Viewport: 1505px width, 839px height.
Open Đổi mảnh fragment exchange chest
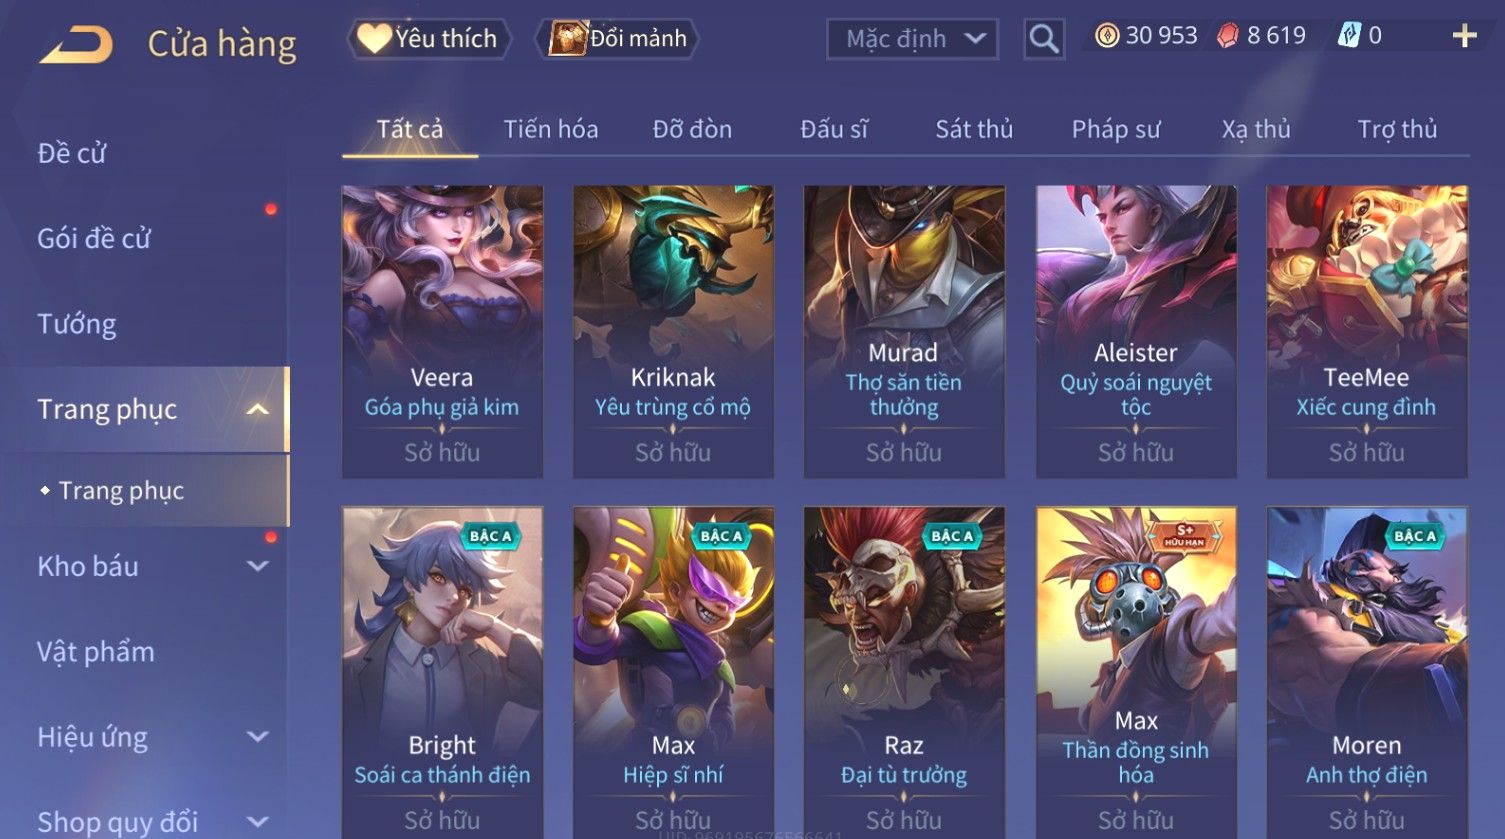pyautogui.click(x=618, y=39)
